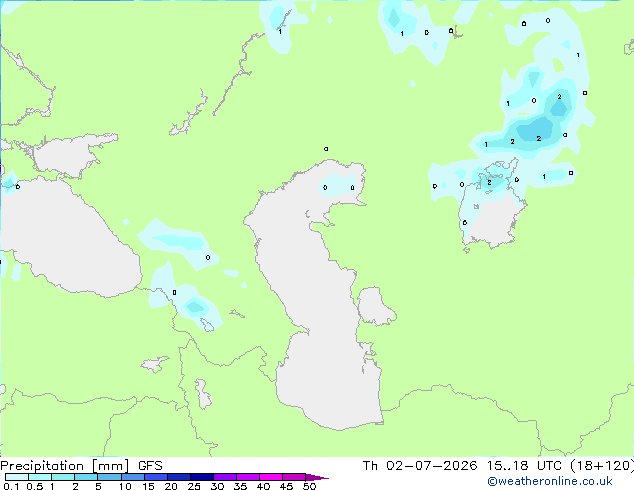Select the legend swatch between 20 and 25
The height and width of the screenshot is (490, 634).
179,477
